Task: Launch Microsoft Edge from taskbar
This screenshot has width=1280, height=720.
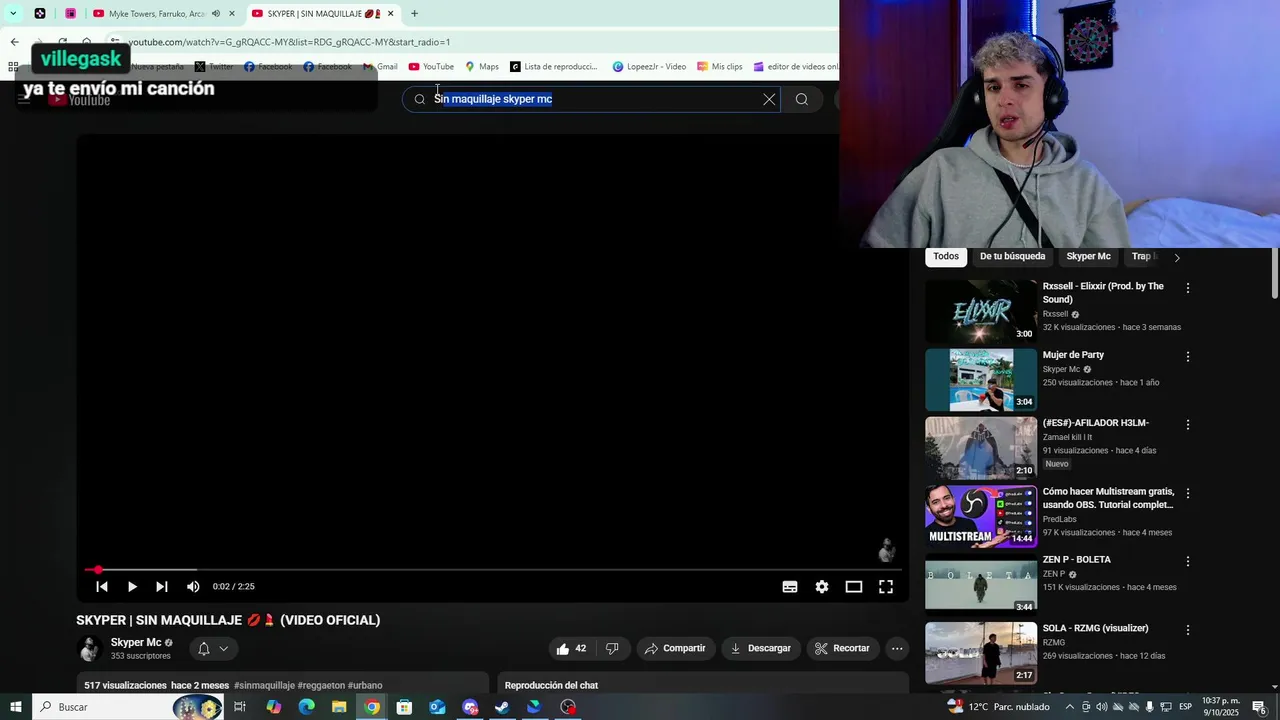Action: pyautogui.click(x=306, y=707)
